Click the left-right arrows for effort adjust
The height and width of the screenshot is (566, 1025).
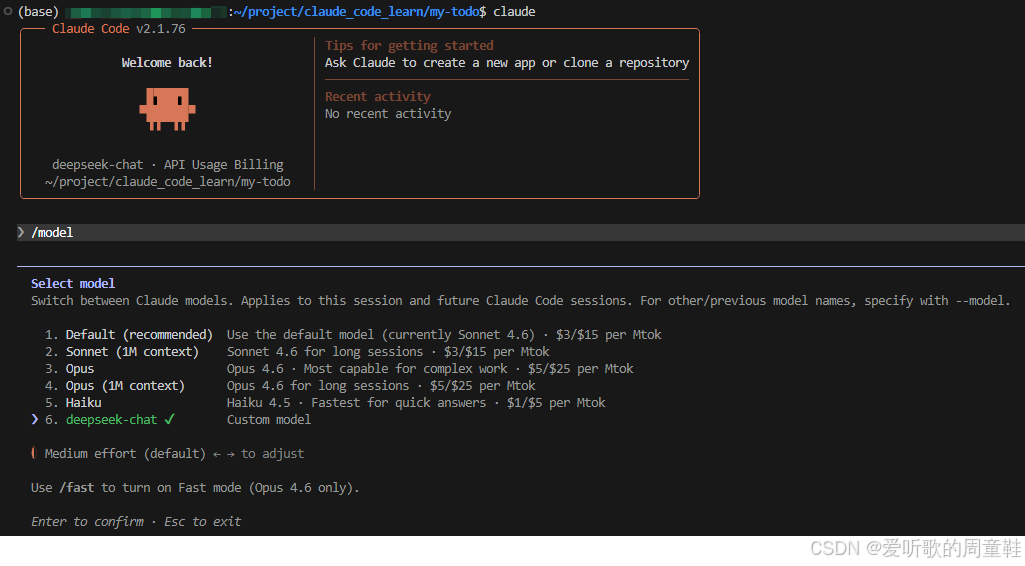pos(224,454)
